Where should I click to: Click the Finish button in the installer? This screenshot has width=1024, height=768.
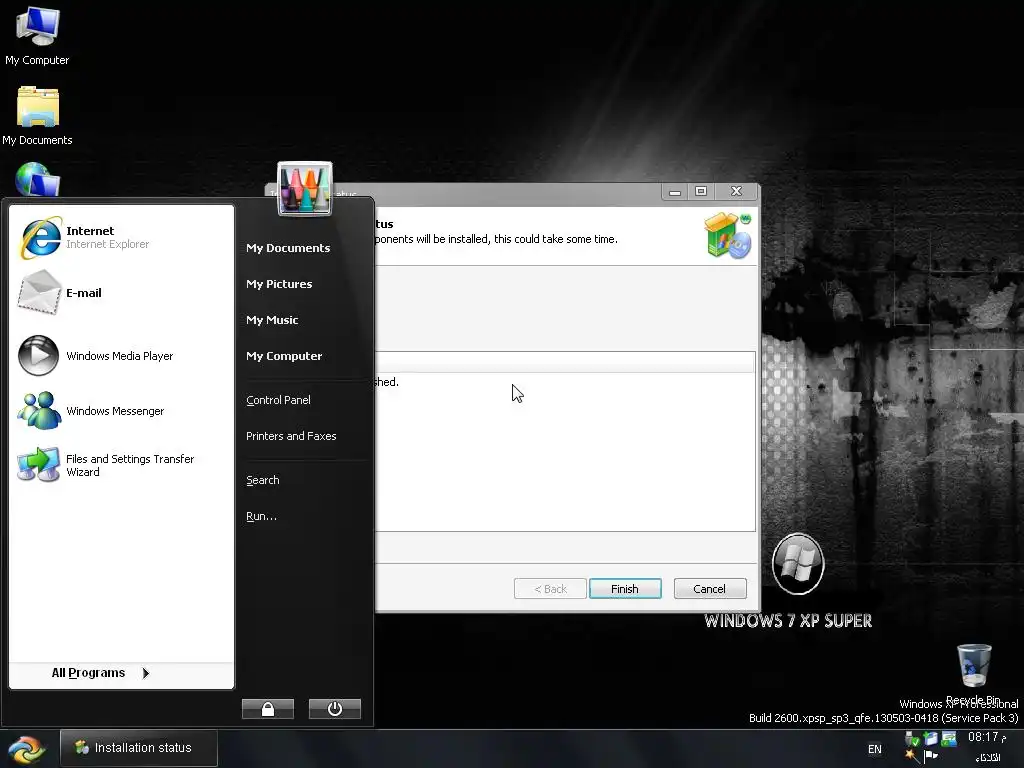click(625, 588)
